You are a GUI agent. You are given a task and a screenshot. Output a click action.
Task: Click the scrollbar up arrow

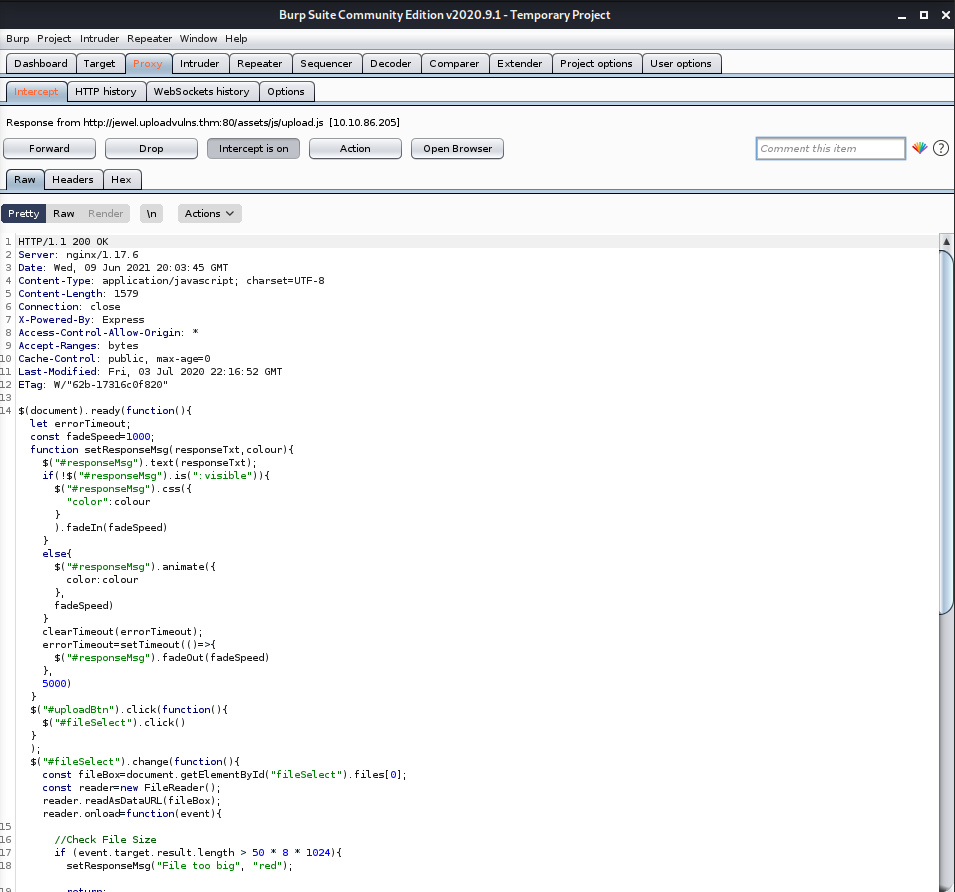pyautogui.click(x=946, y=241)
